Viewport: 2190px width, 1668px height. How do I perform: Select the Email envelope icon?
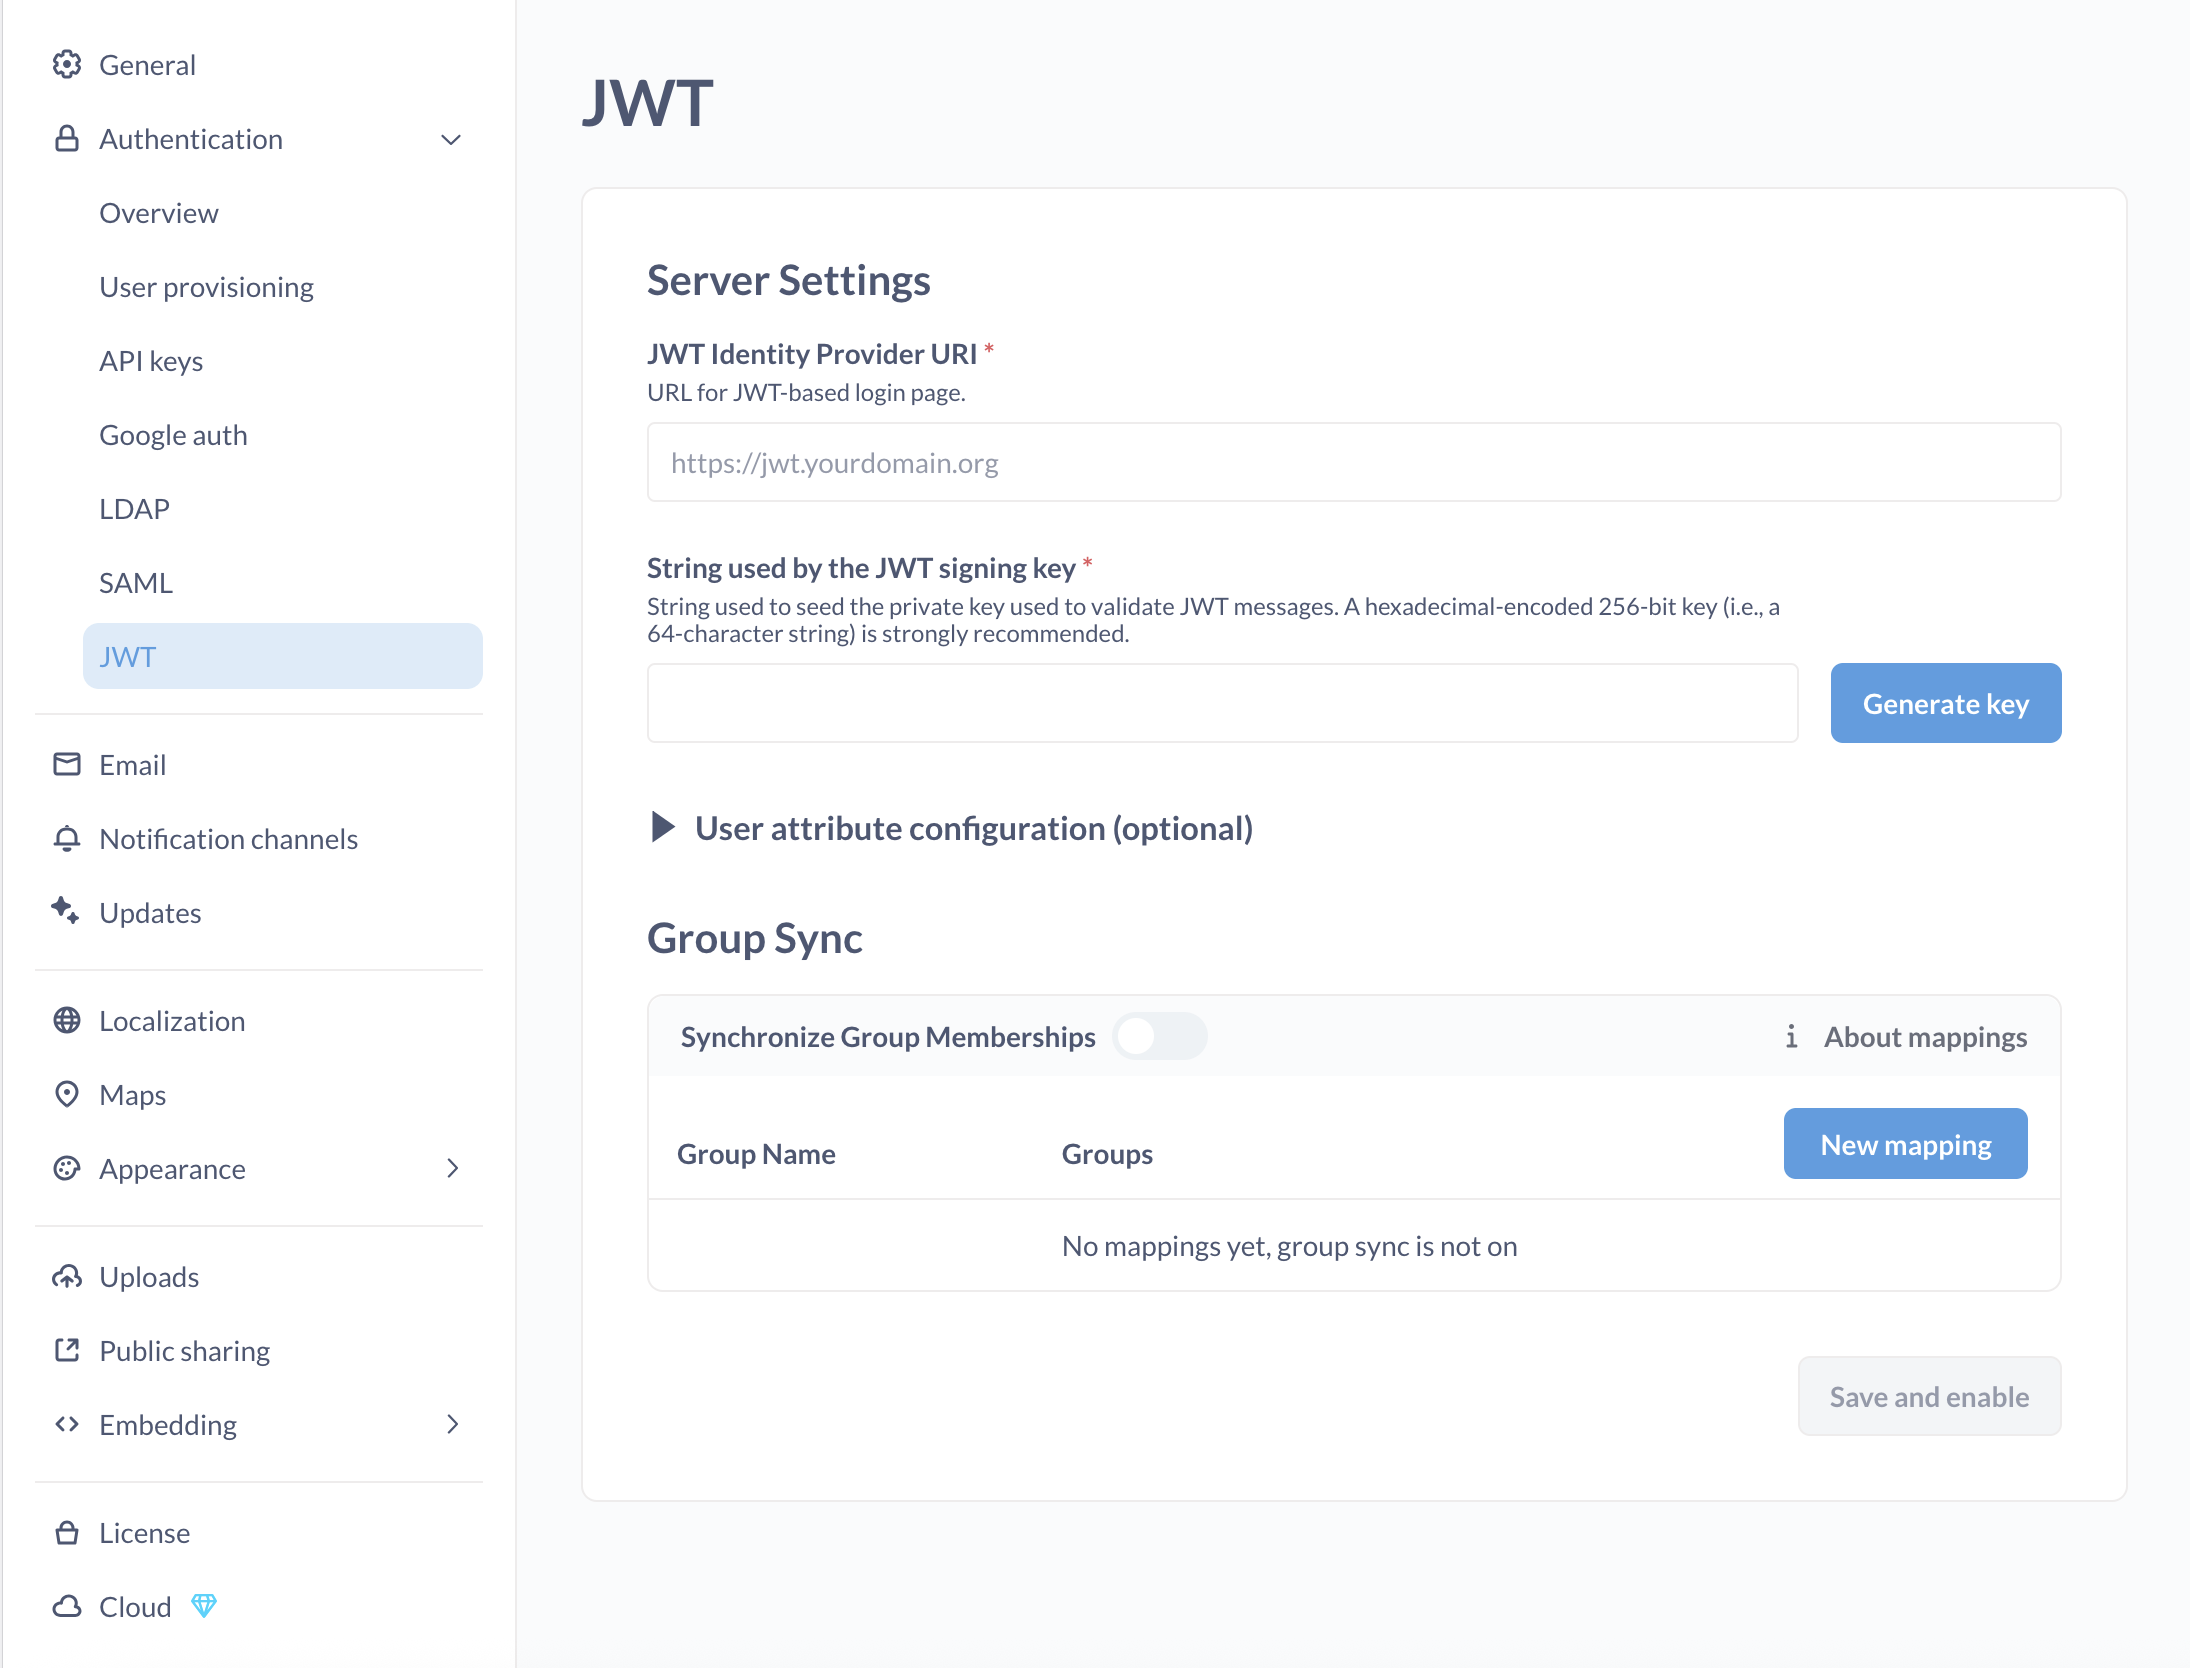(66, 764)
